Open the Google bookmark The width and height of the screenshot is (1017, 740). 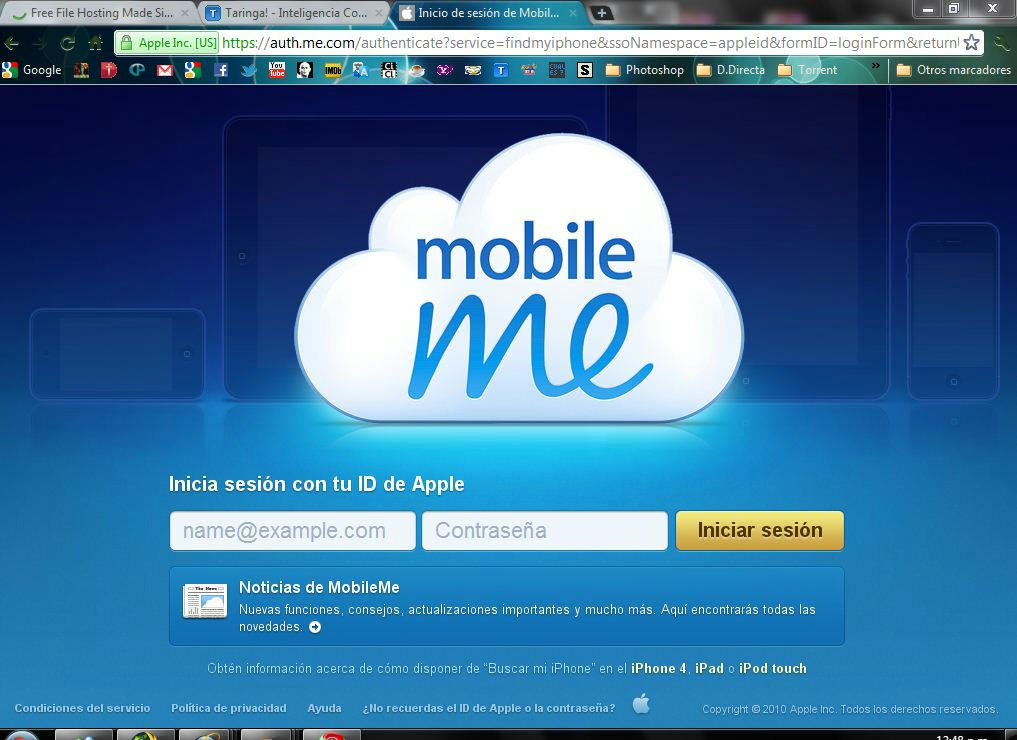32,70
